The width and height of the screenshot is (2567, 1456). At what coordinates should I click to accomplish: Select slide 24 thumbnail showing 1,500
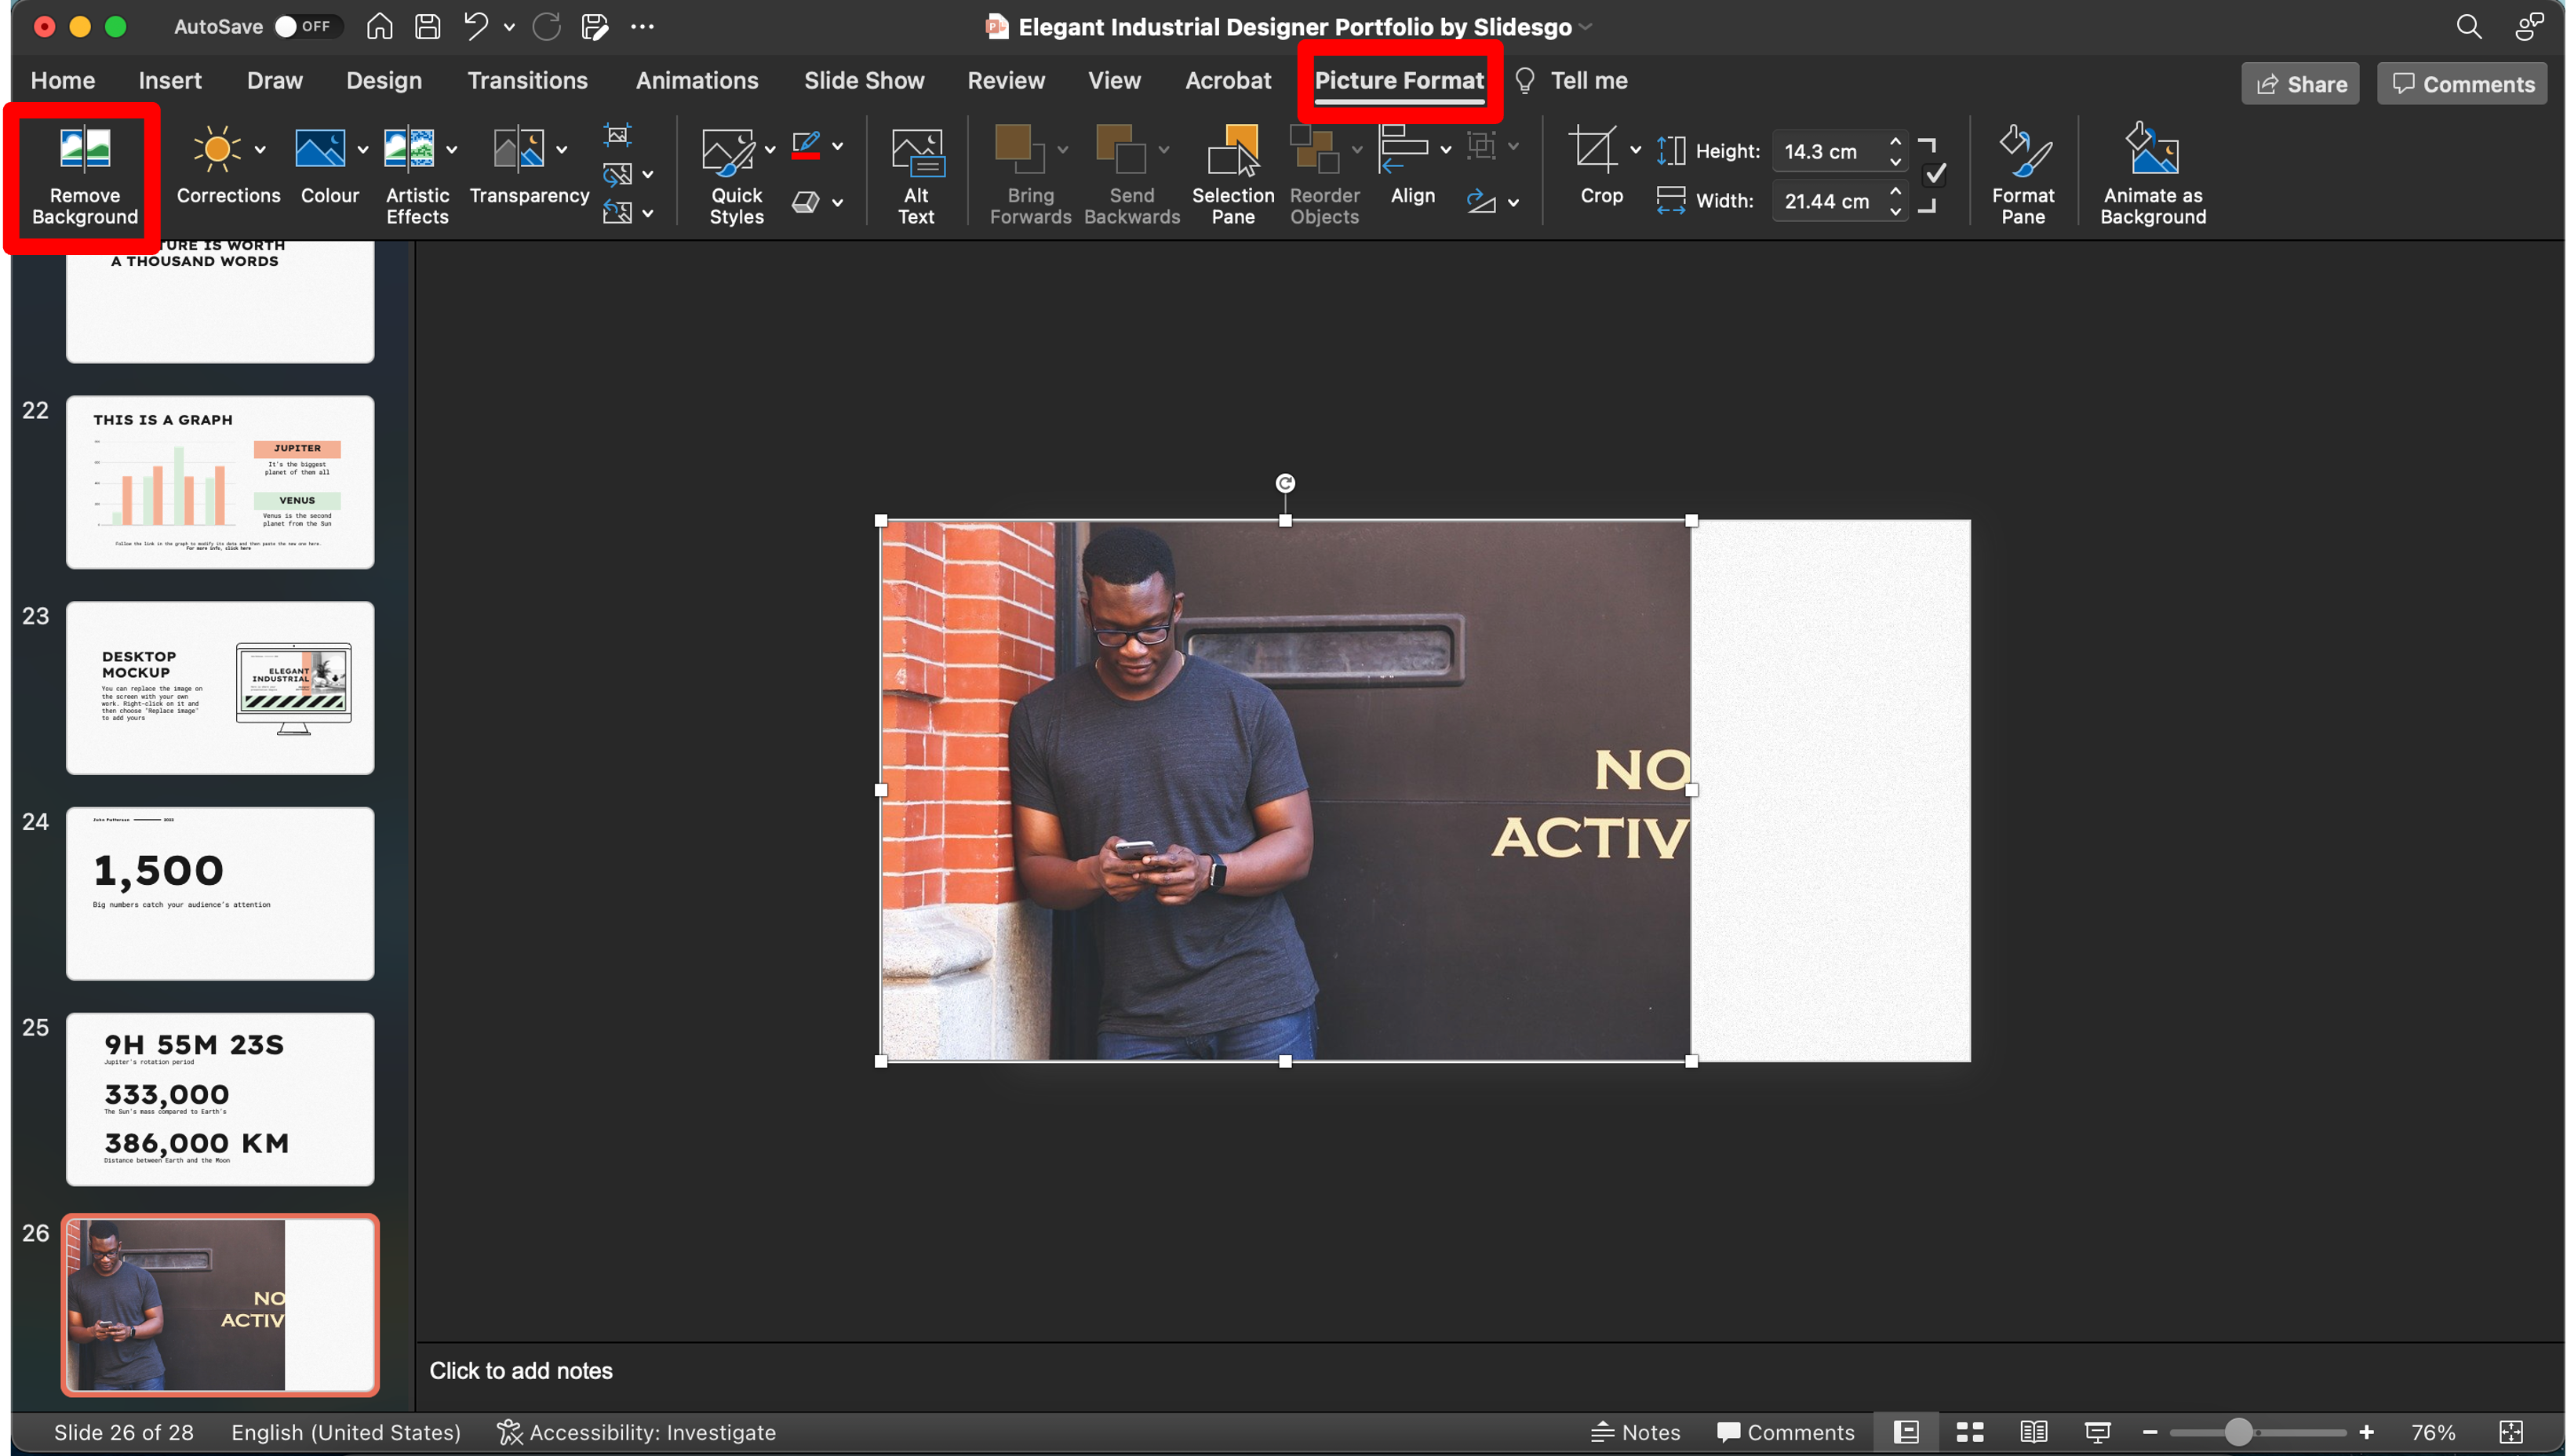click(x=220, y=893)
